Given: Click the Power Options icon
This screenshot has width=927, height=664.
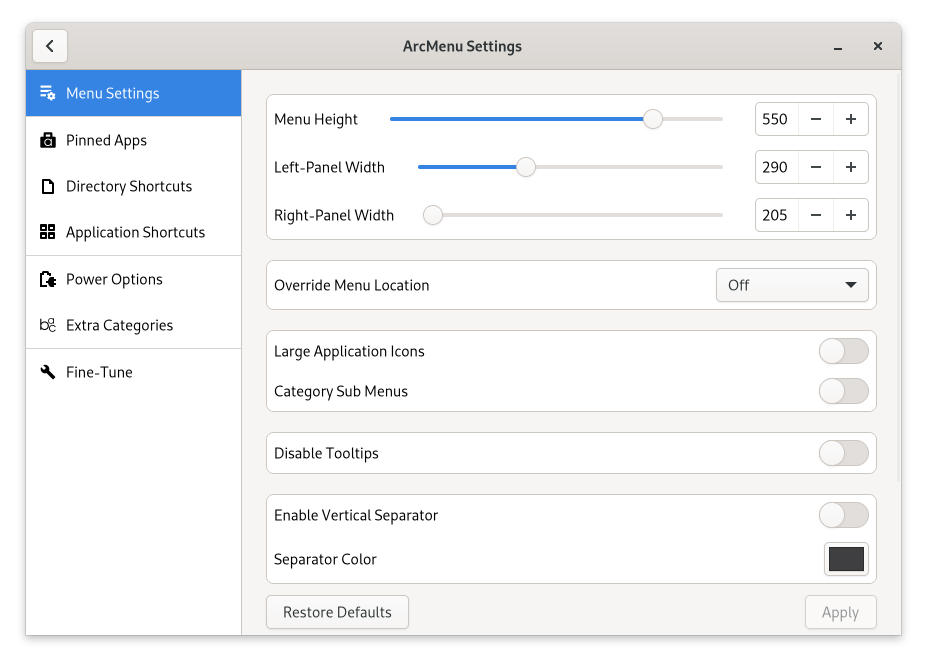Looking at the screenshot, I should (47, 279).
